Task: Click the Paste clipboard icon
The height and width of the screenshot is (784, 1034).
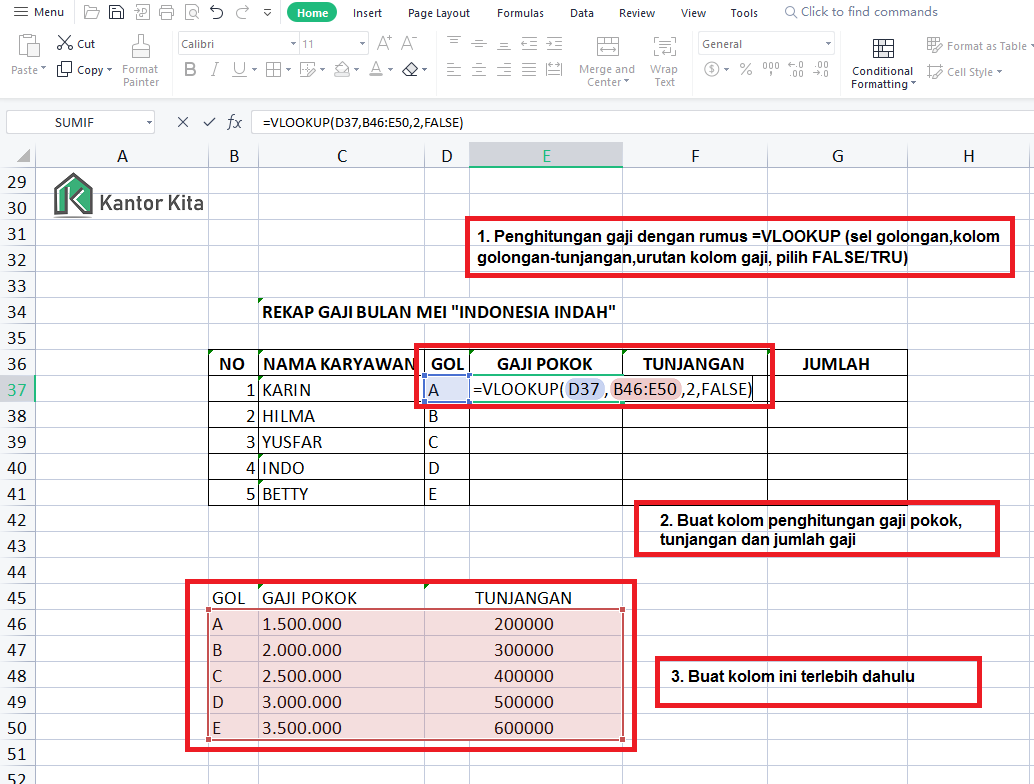Action: point(28,46)
